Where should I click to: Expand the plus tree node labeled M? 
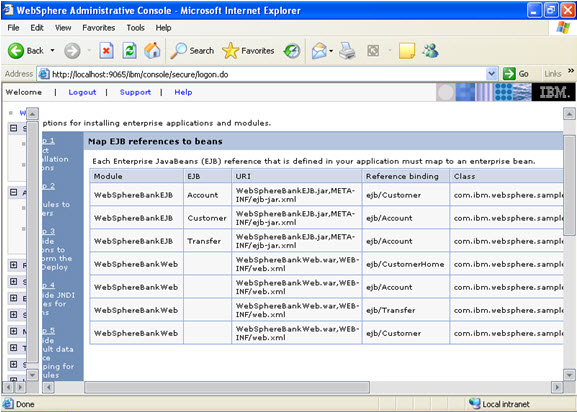(14, 331)
